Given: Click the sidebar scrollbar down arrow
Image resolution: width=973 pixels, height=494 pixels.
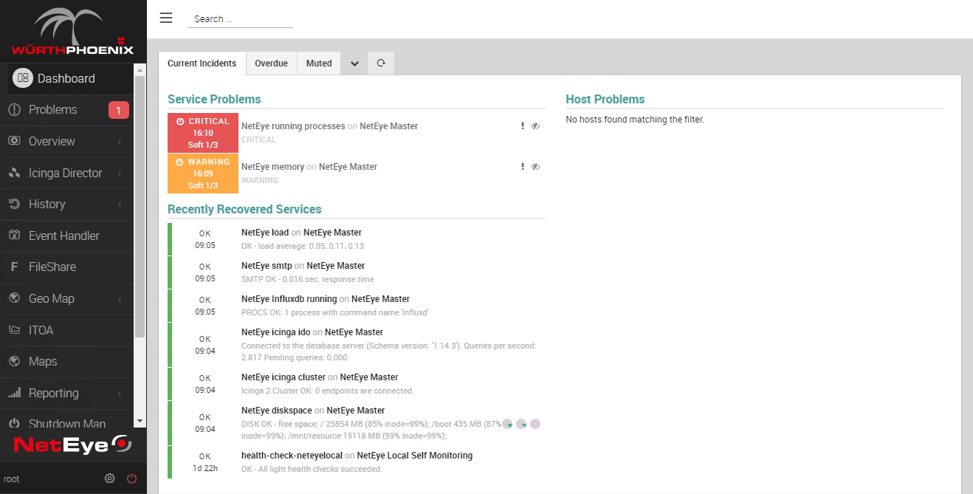Looking at the screenshot, I should [x=140, y=421].
